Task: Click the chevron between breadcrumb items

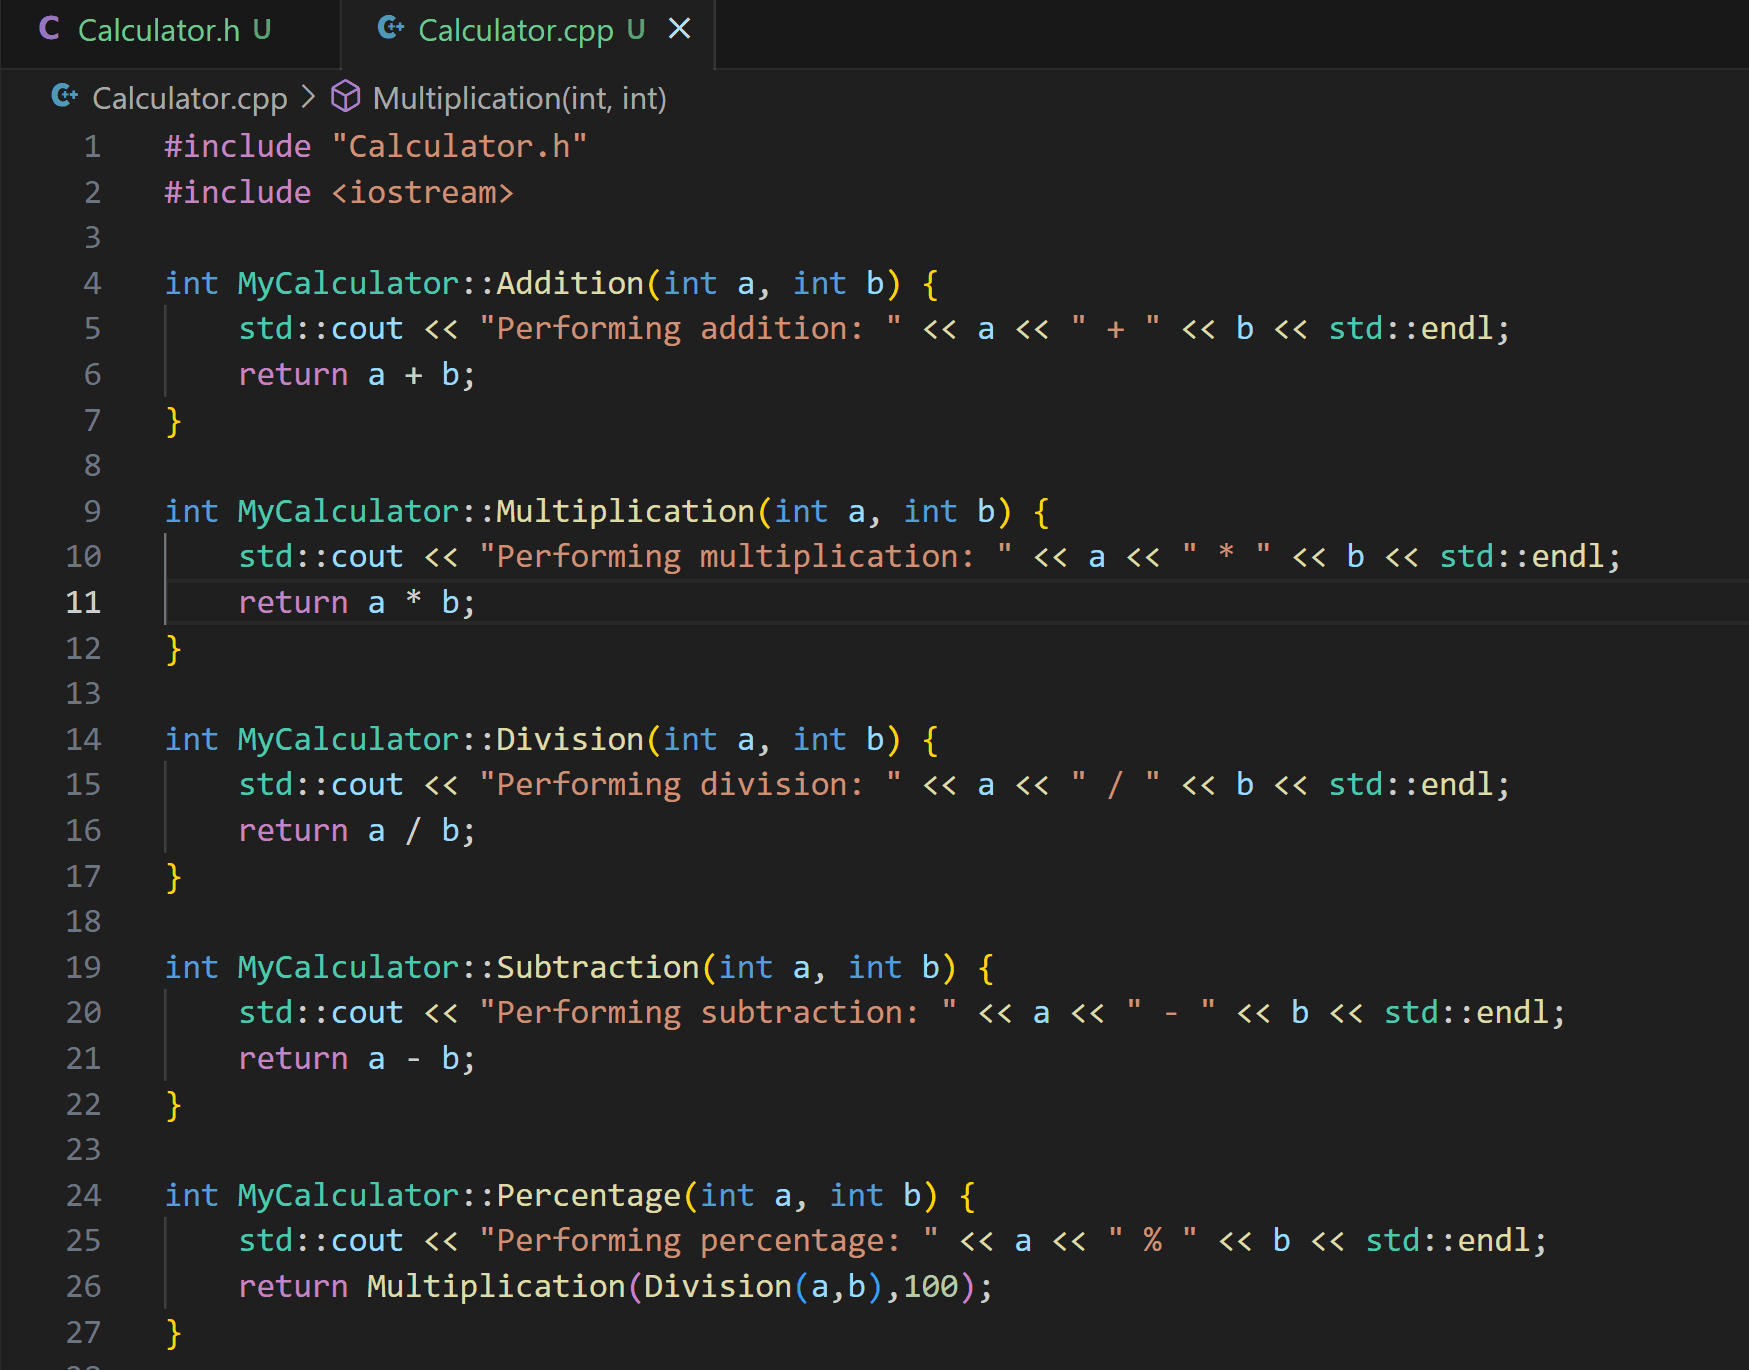Action: tap(307, 98)
